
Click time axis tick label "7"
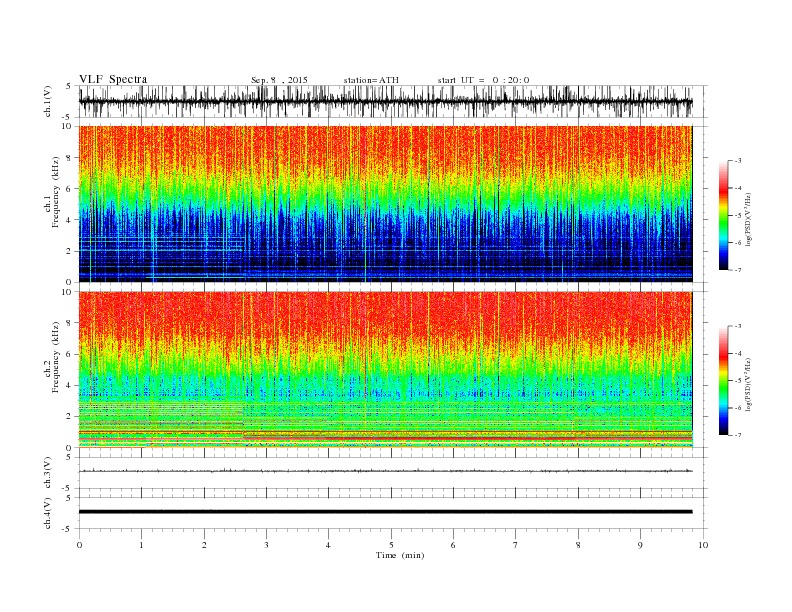(x=516, y=545)
